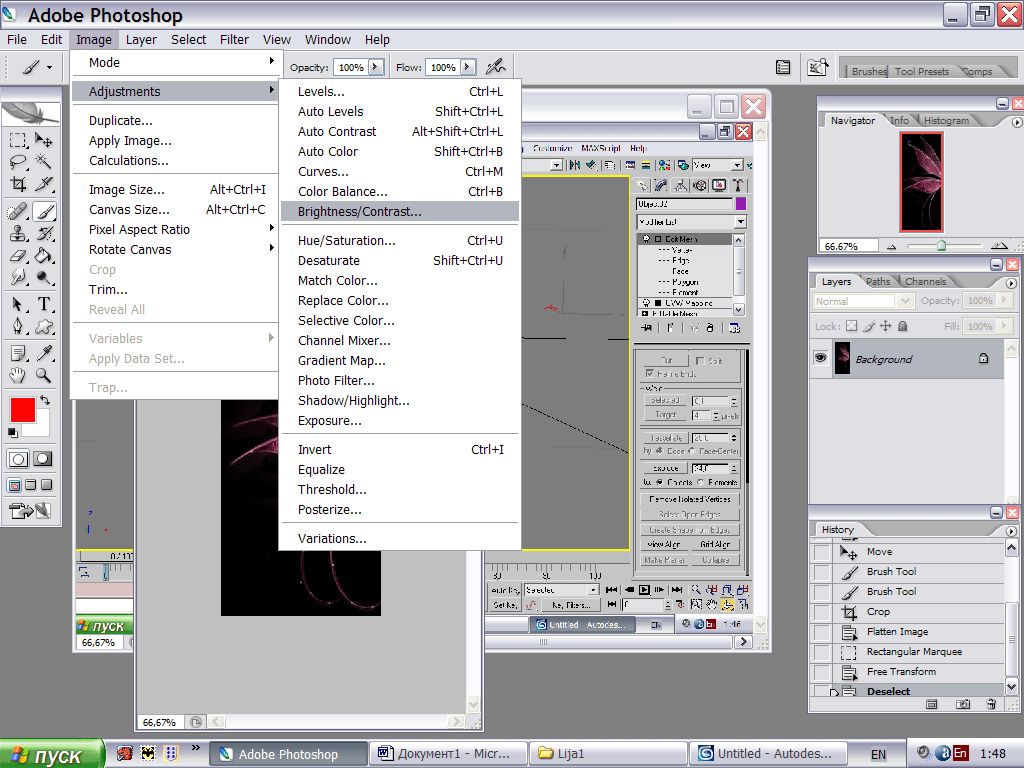Create new snapshot in History panel
Viewport: 1024px width, 768px height.
(963, 705)
